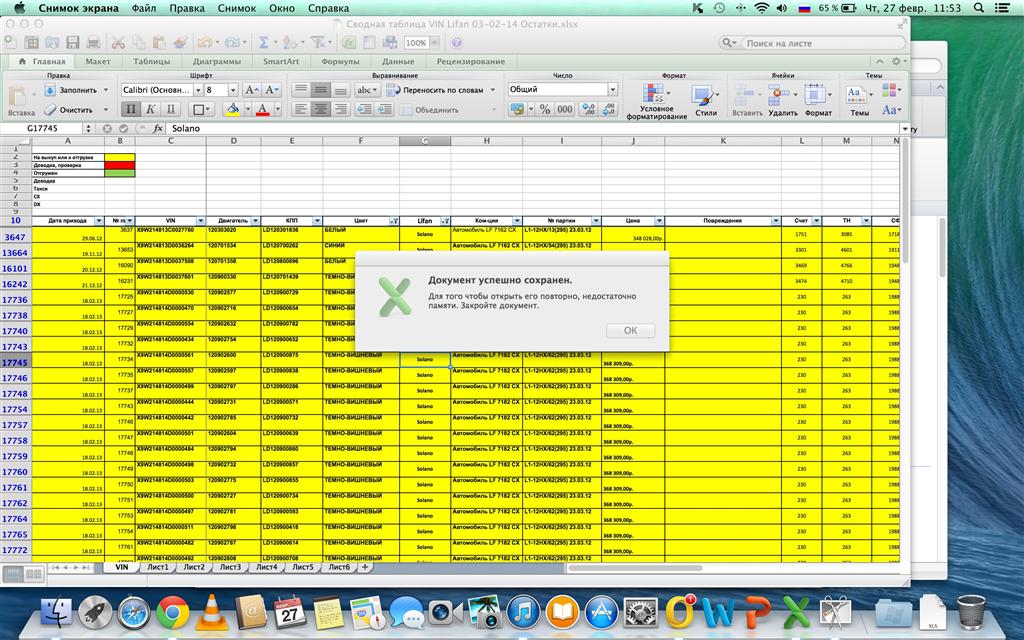The height and width of the screenshot is (640, 1024).
Task: Open Excel Help via purple question icon
Action: tap(456, 42)
